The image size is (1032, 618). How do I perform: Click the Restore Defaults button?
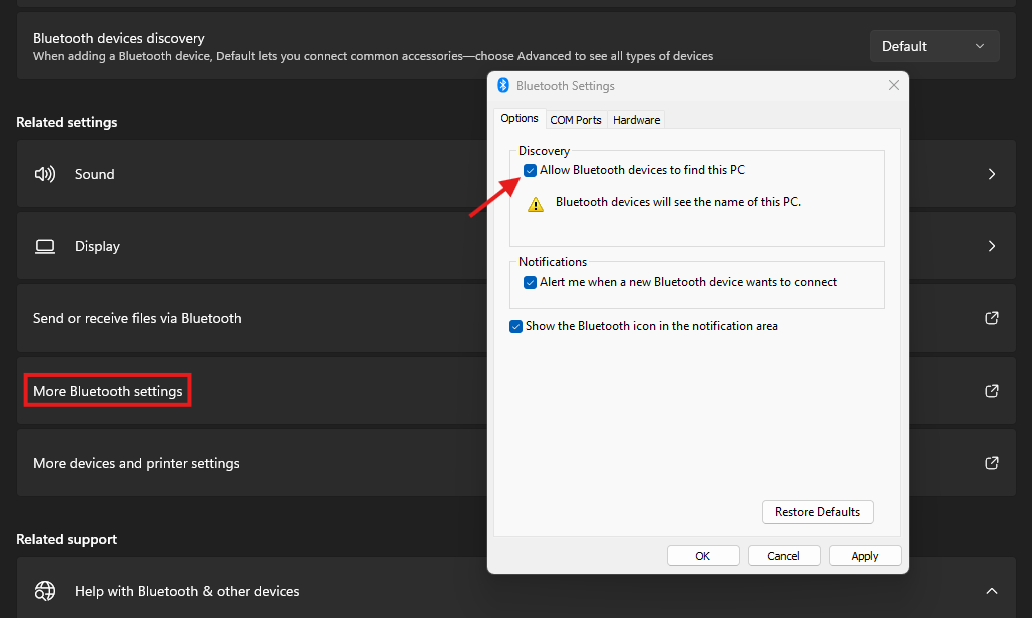(x=817, y=511)
